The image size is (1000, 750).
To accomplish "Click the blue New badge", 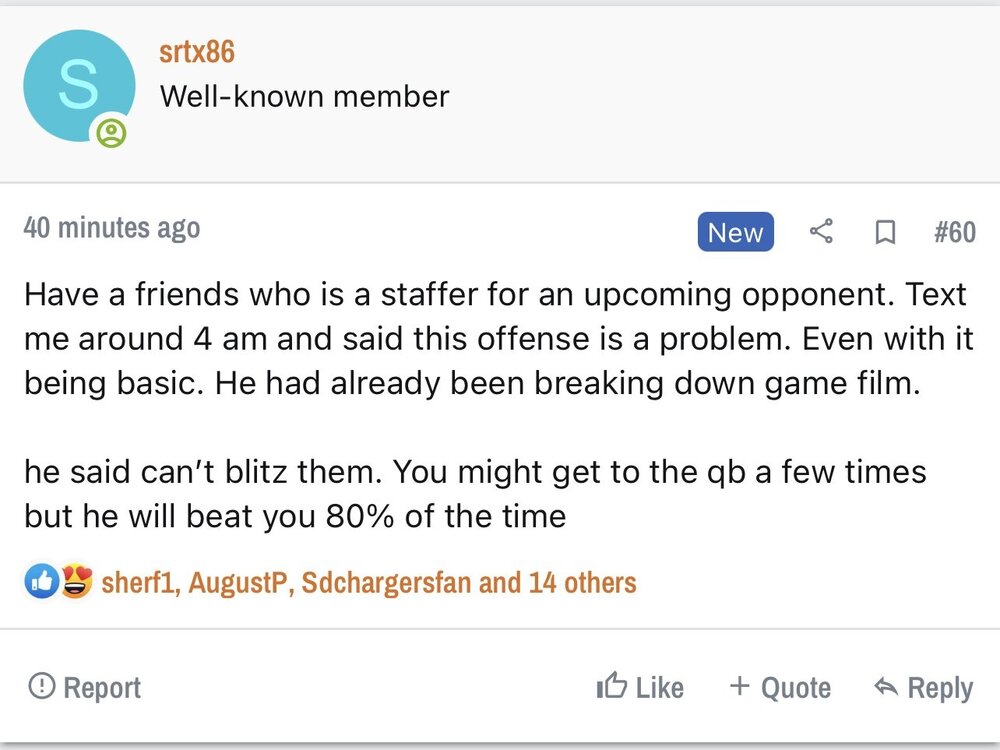I will point(735,232).
